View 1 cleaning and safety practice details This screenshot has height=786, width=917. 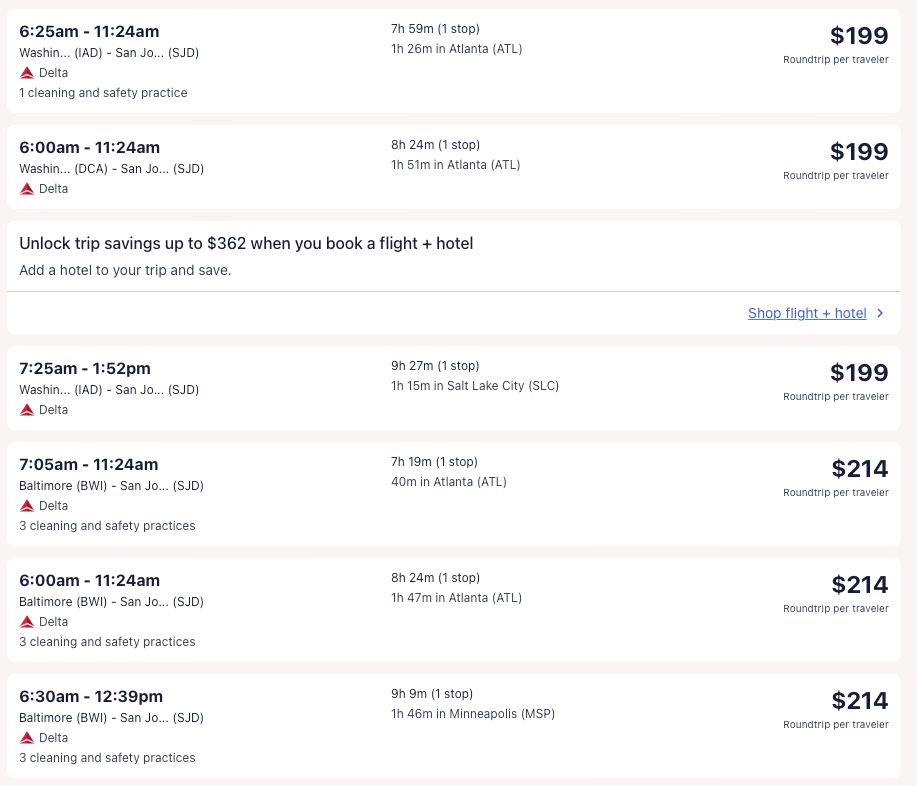[x=103, y=93]
